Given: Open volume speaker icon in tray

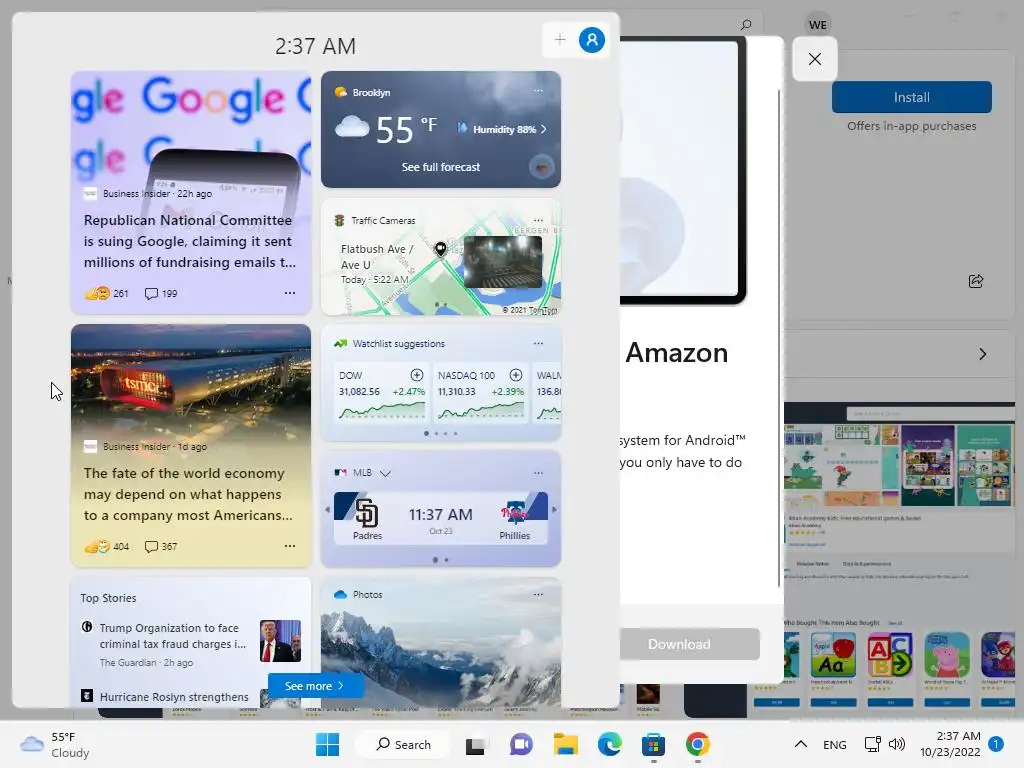Looking at the screenshot, I should [x=897, y=744].
